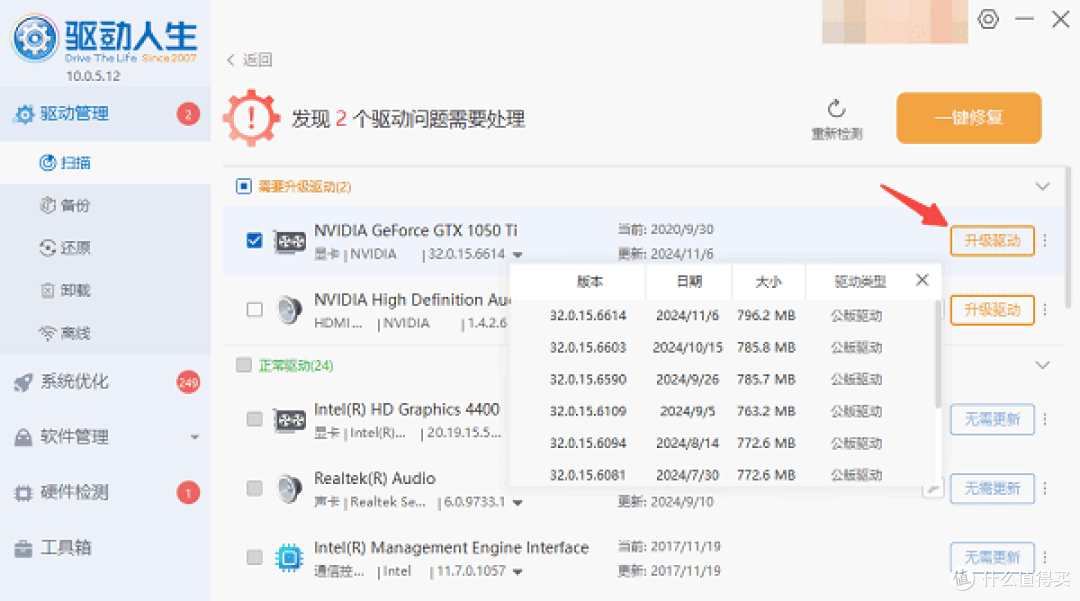This screenshot has width=1080, height=601.
Task: Click 升级驱动 for GTX 1050 Ti
Action: point(992,240)
